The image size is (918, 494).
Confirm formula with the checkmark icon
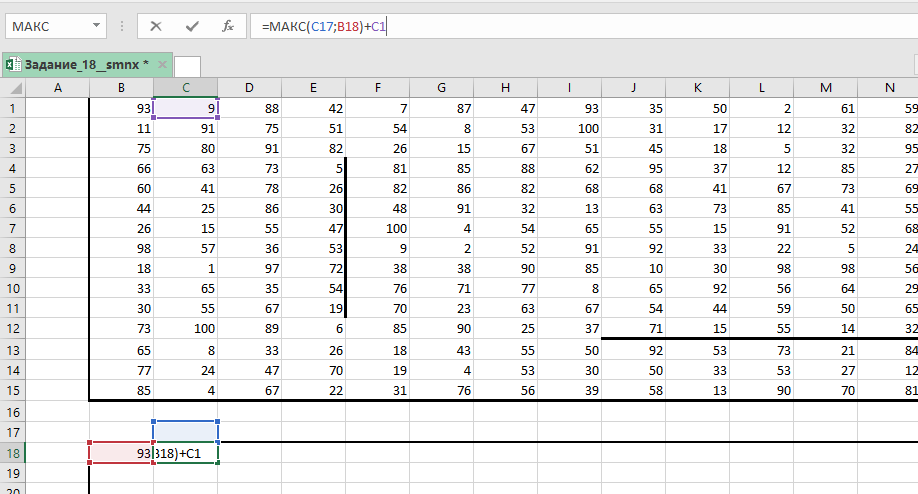click(192, 26)
